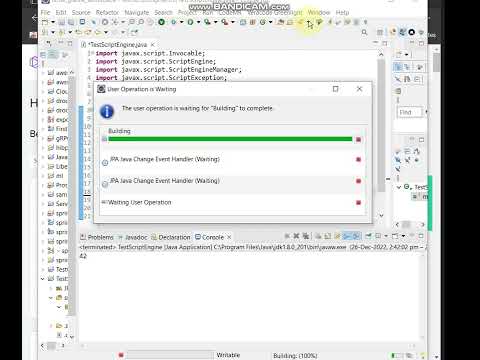Image resolution: width=480 pixels, height=360 pixels.
Task: Click Remove Launch icon in Console toolbar
Action: click(x=296, y=236)
